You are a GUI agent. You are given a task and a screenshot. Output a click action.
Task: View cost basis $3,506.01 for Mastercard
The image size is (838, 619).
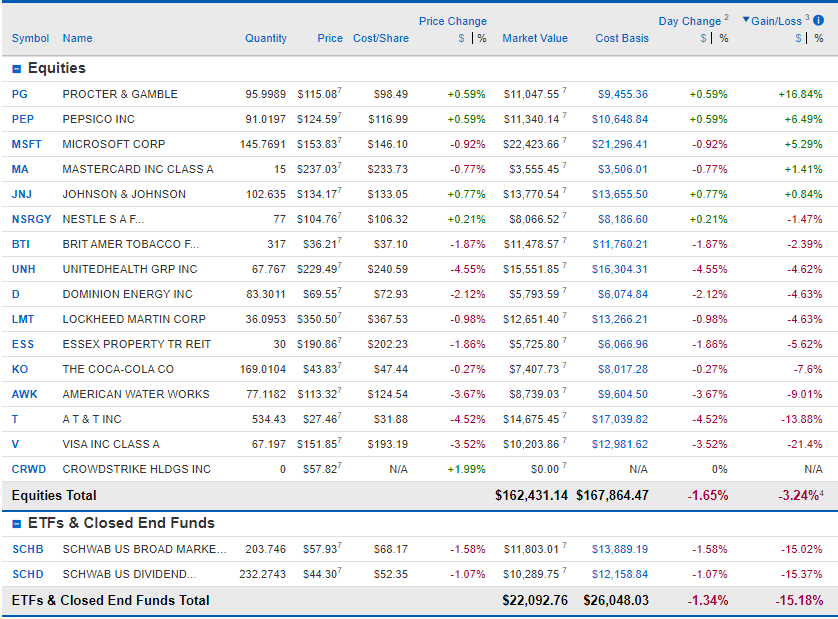coord(623,169)
